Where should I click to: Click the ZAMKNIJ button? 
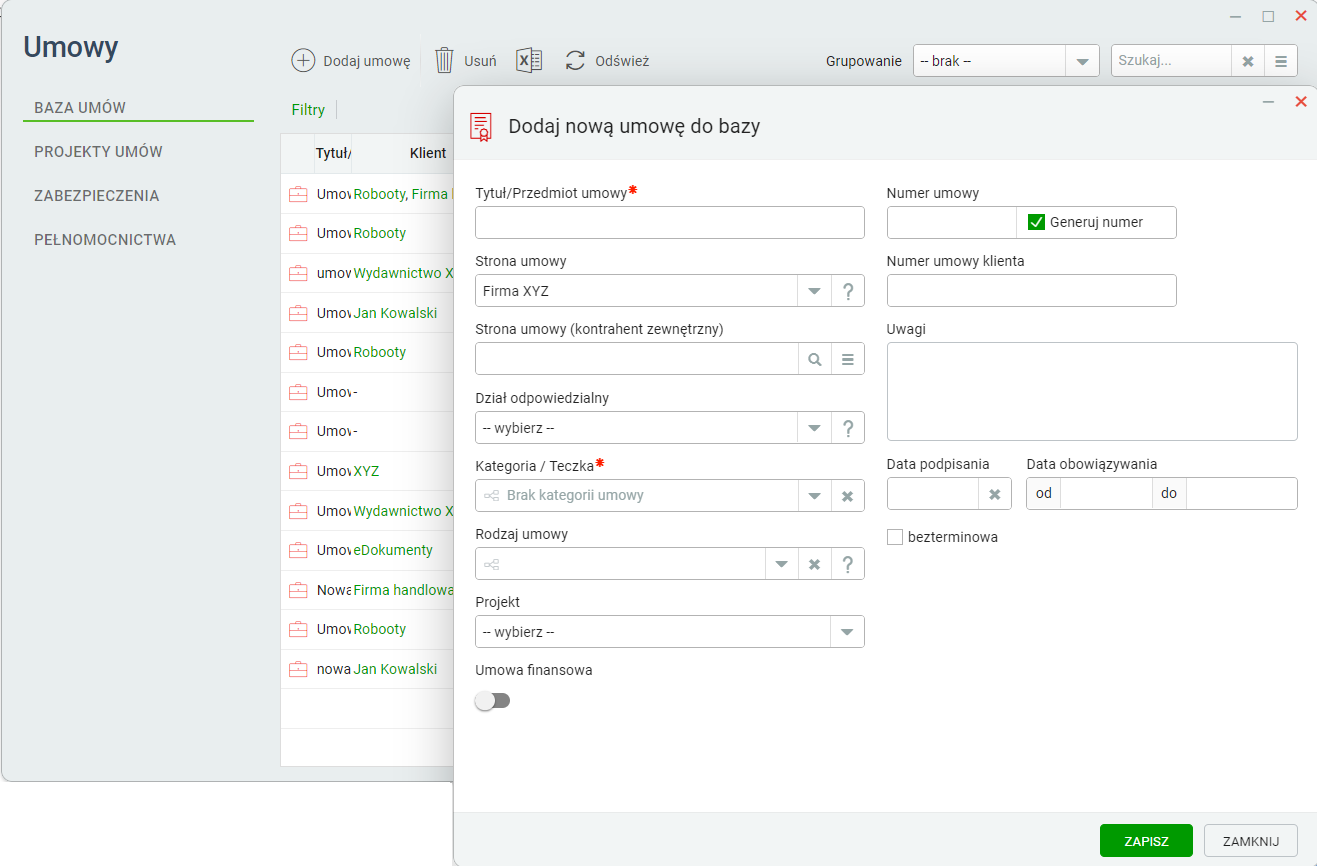tap(1250, 841)
